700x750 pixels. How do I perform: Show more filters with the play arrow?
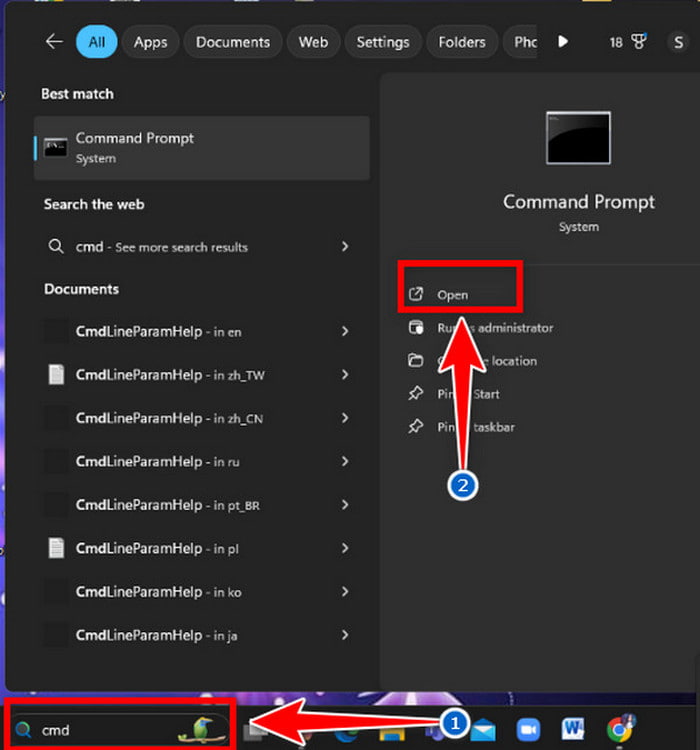563,42
